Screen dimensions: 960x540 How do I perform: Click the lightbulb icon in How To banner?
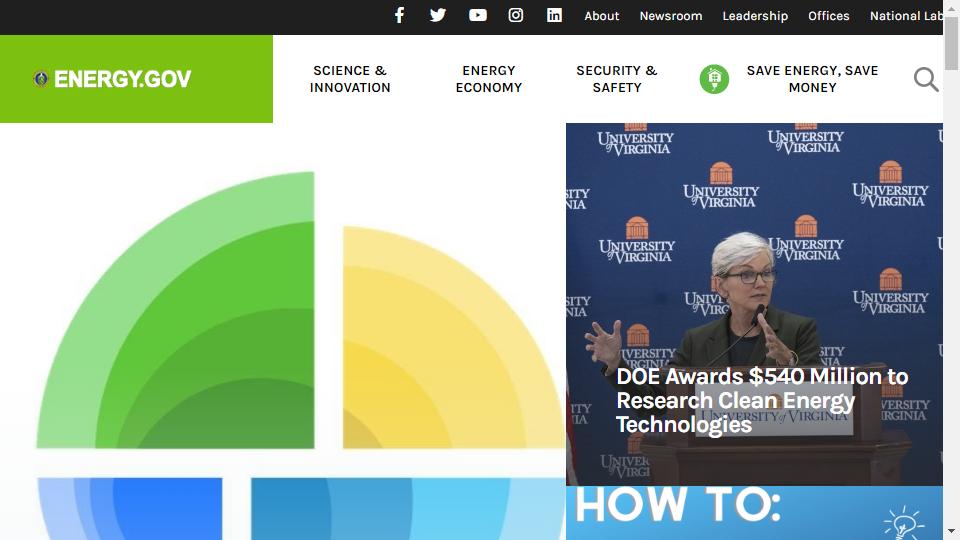[902, 522]
